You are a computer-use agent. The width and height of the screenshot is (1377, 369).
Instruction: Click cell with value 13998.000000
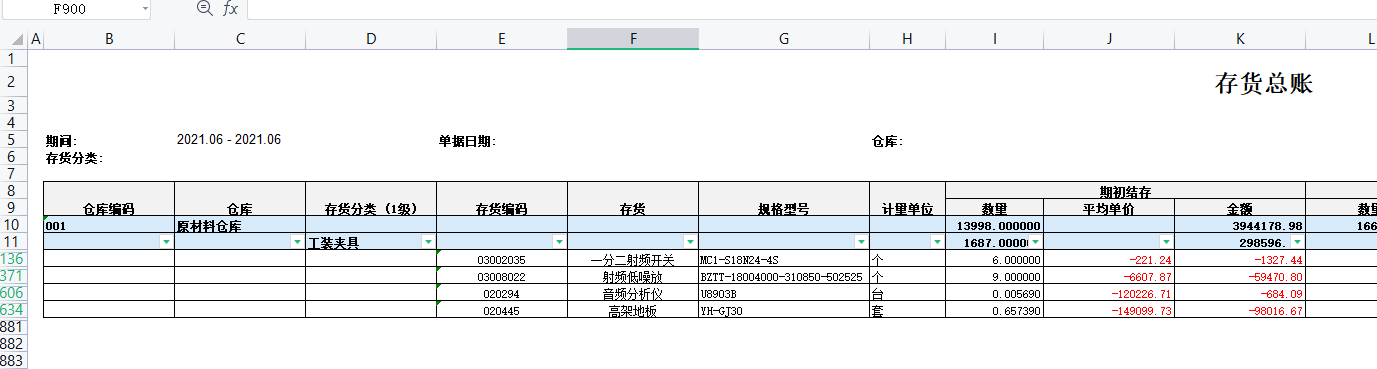995,226
